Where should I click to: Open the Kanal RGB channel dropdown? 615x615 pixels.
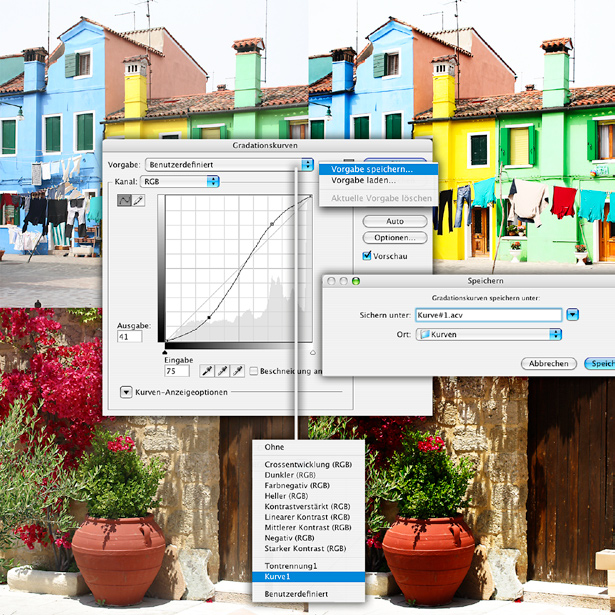pyautogui.click(x=180, y=182)
